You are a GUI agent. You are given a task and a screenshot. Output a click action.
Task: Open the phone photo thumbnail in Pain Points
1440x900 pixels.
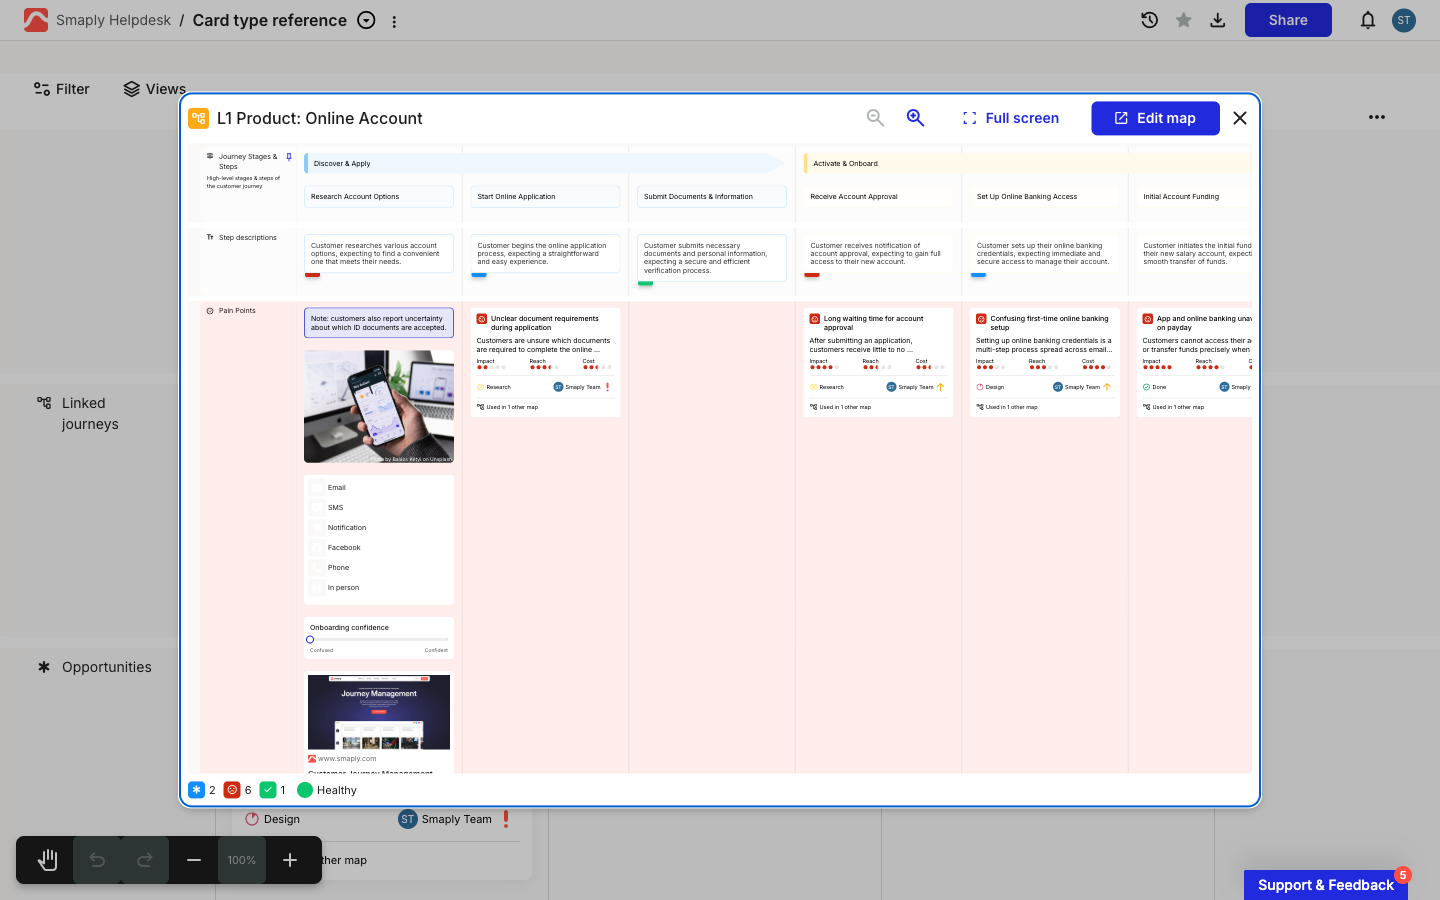pyautogui.click(x=379, y=406)
